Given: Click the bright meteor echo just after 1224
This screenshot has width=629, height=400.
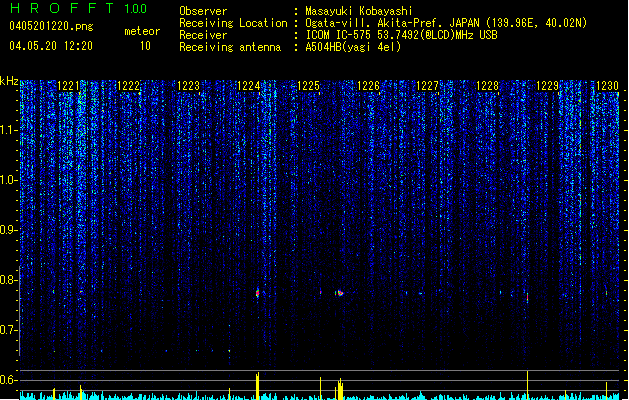Looking at the screenshot, I should 258,293.
